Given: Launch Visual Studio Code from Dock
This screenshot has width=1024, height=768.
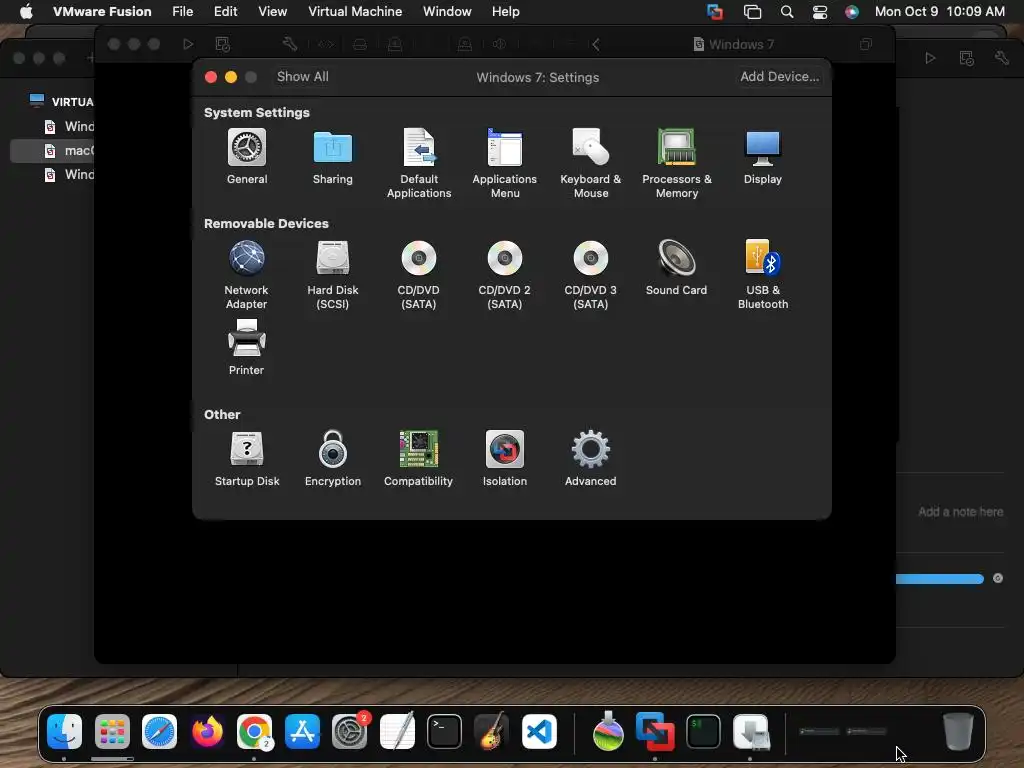Looking at the screenshot, I should [x=539, y=731].
